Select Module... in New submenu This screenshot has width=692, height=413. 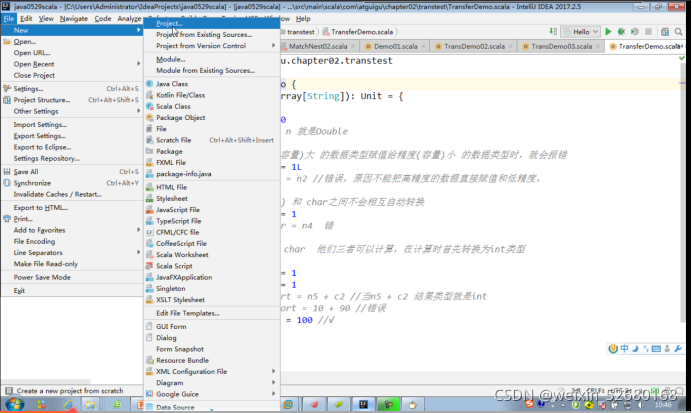click(x=212, y=59)
